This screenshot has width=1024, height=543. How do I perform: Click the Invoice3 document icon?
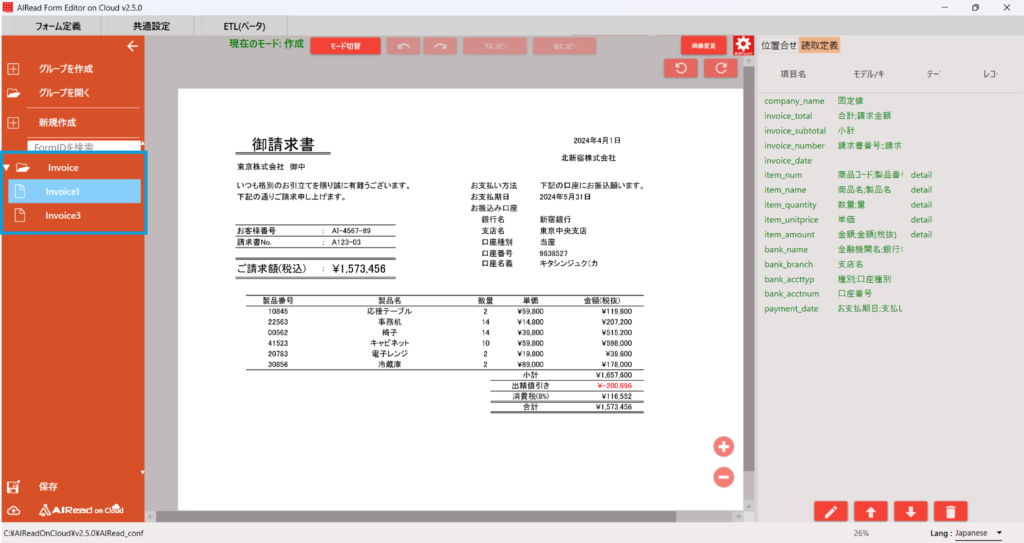pyautogui.click(x=20, y=215)
